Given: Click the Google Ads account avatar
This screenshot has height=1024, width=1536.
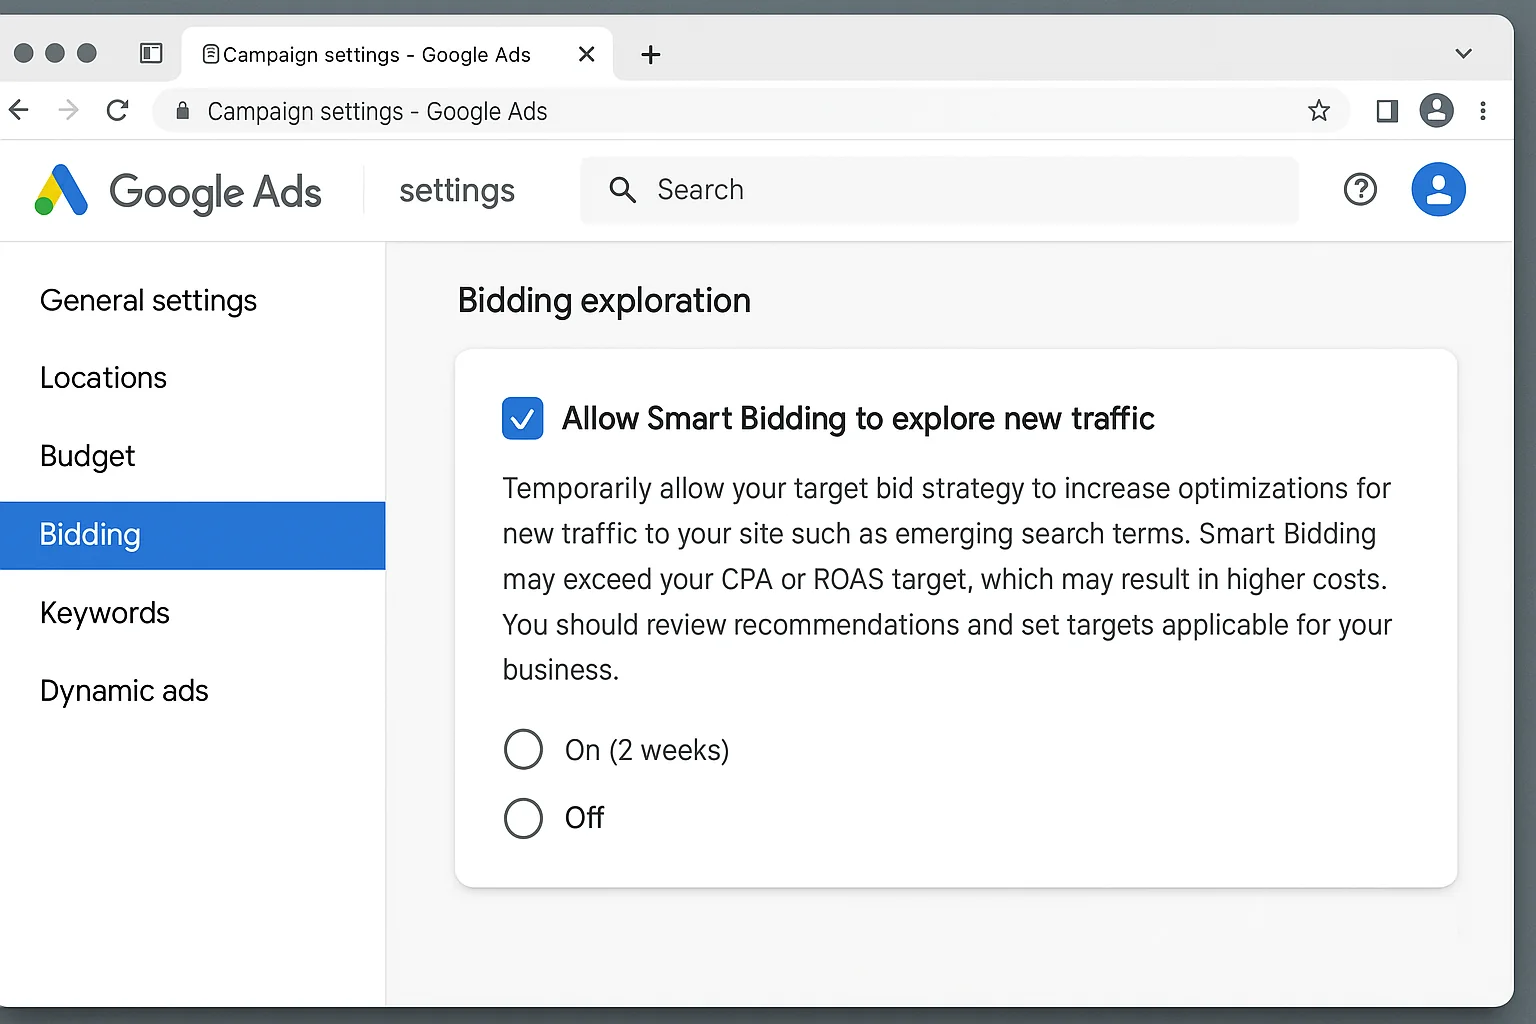Looking at the screenshot, I should point(1438,189).
